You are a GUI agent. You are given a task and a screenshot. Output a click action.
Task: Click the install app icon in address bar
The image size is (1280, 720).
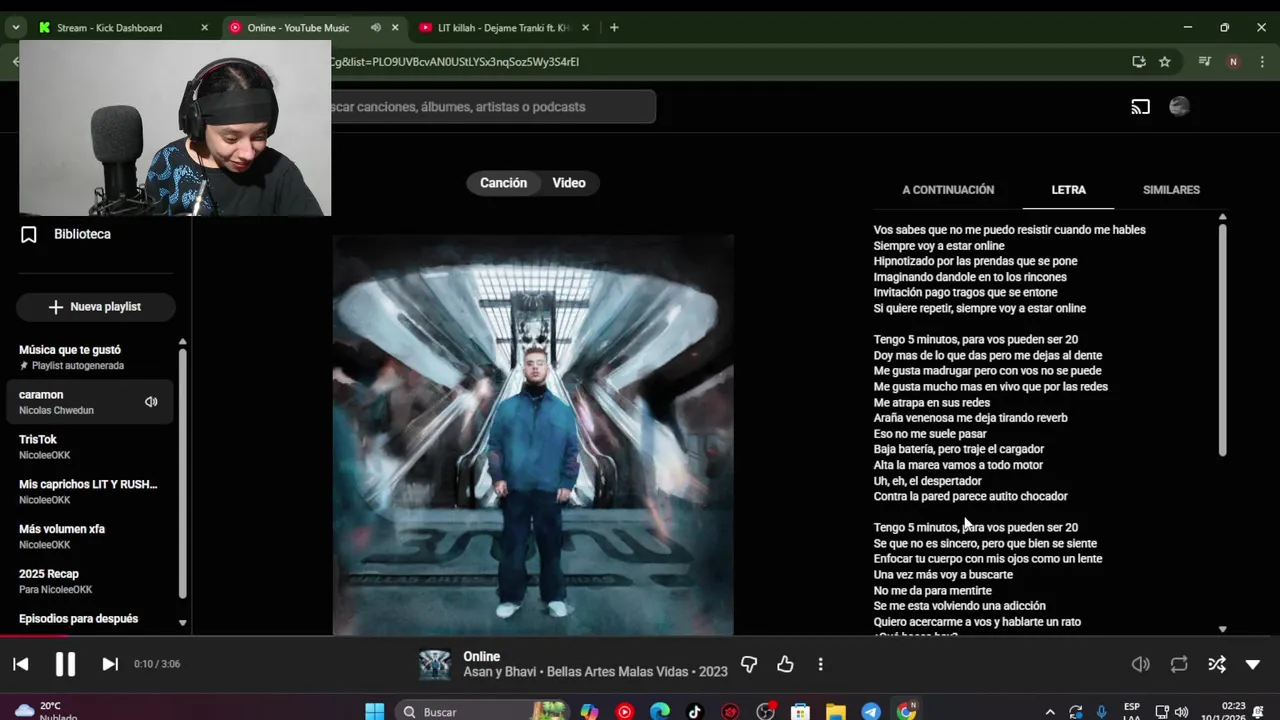point(1138,62)
